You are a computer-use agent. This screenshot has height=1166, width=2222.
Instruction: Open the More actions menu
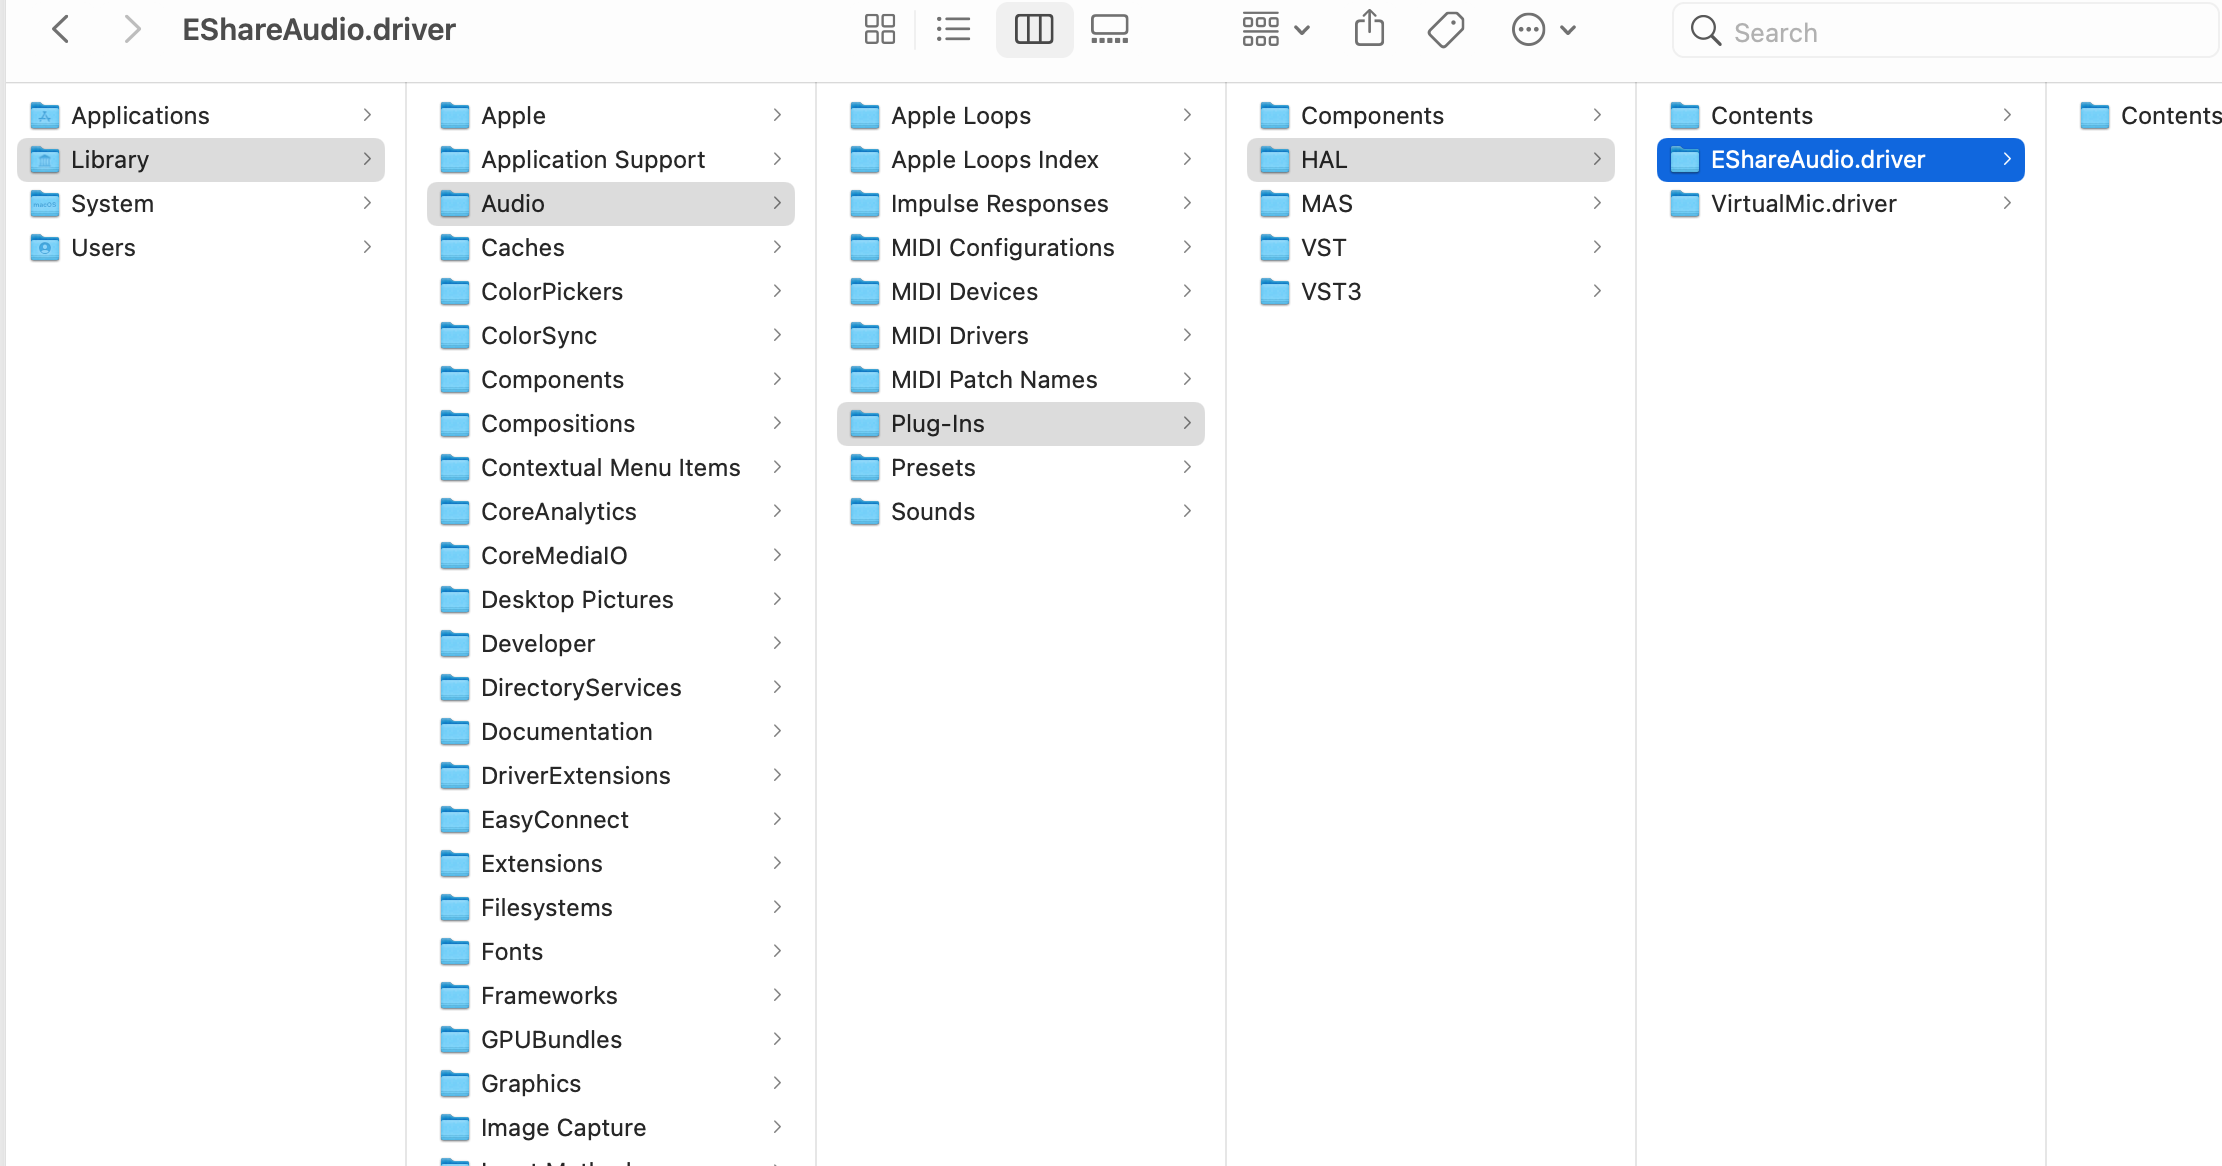coord(1543,30)
